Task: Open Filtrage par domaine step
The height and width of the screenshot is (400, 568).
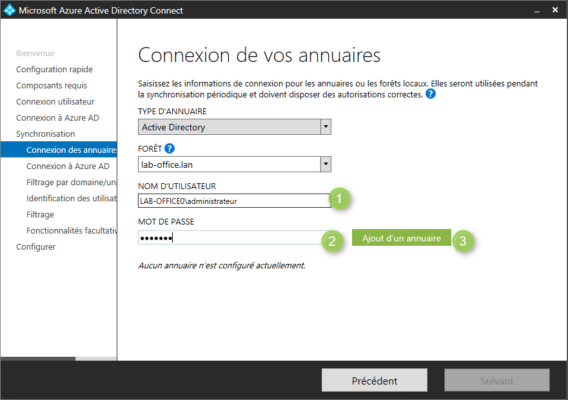Action: click(71, 182)
